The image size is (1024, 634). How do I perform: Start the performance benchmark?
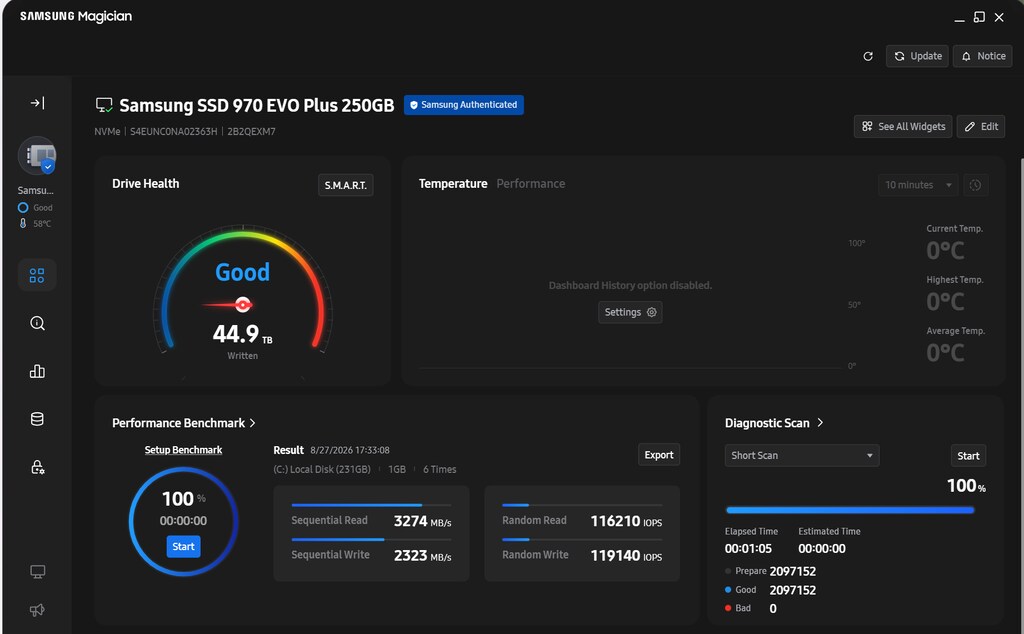click(x=184, y=547)
